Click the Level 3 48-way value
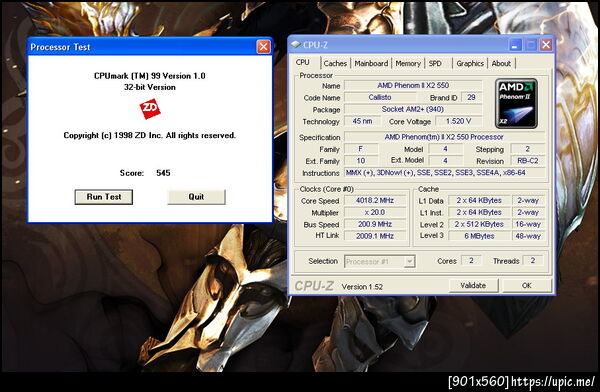Viewport: 600px width, 392px height. (x=528, y=236)
